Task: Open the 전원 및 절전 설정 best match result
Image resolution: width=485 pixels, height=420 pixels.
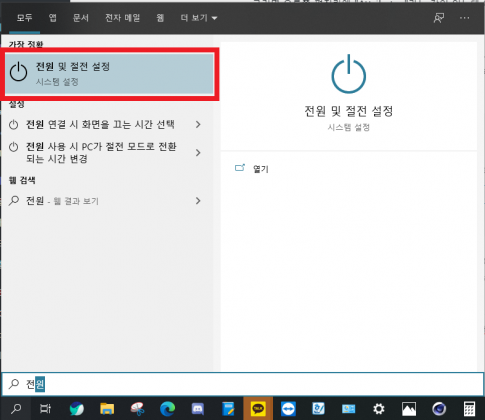Action: 109,74
